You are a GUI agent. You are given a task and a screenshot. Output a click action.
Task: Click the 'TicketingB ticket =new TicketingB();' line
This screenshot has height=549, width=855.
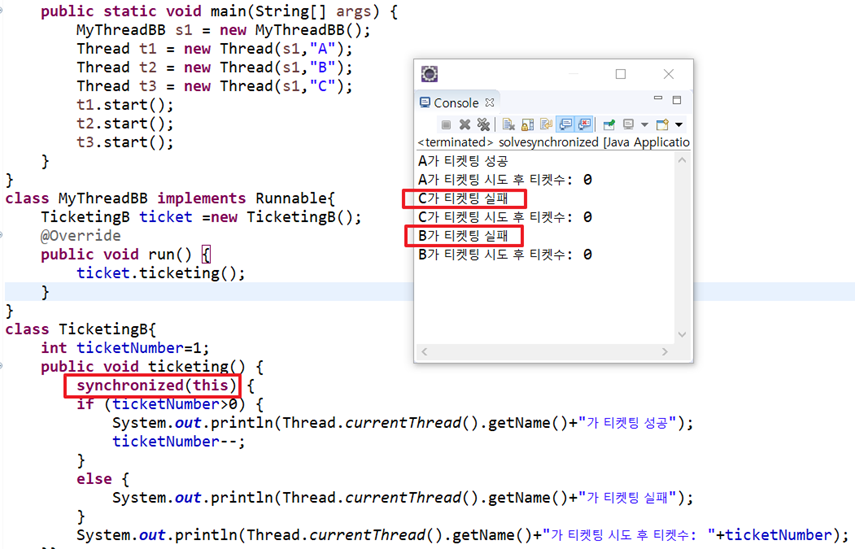click(201, 217)
